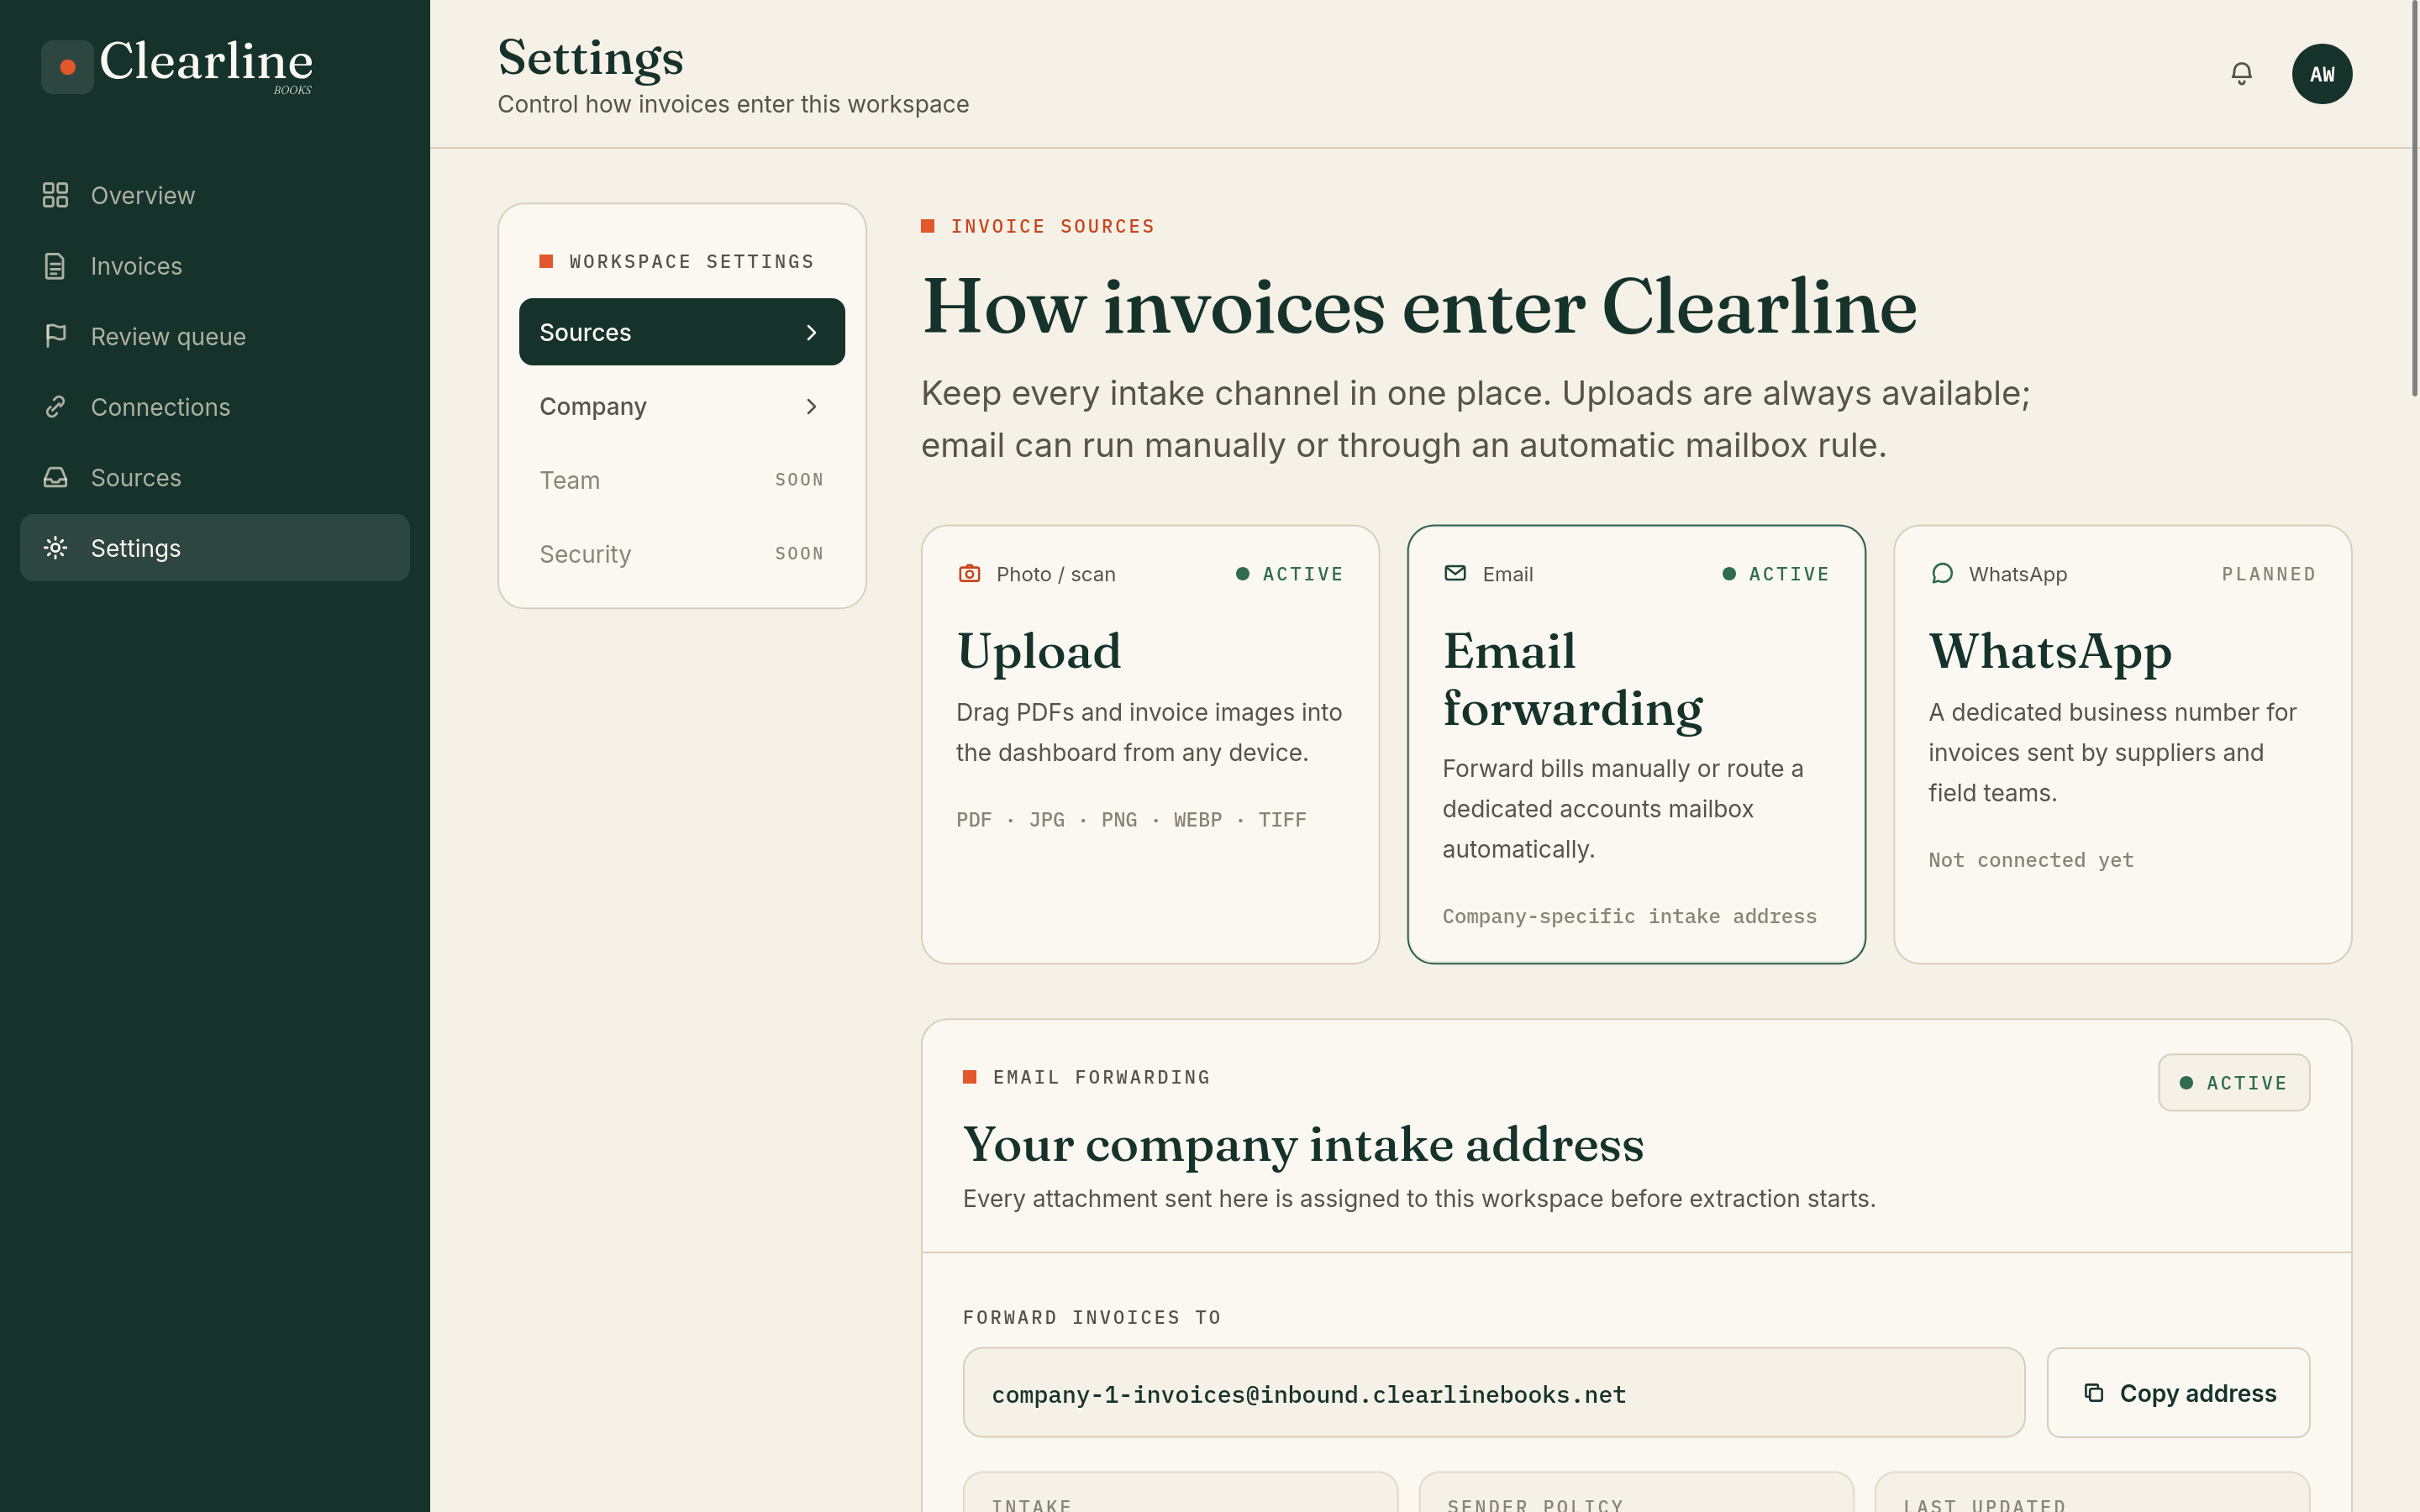2420x1512 pixels.
Task: Click the Copy address button
Action: point(2178,1393)
